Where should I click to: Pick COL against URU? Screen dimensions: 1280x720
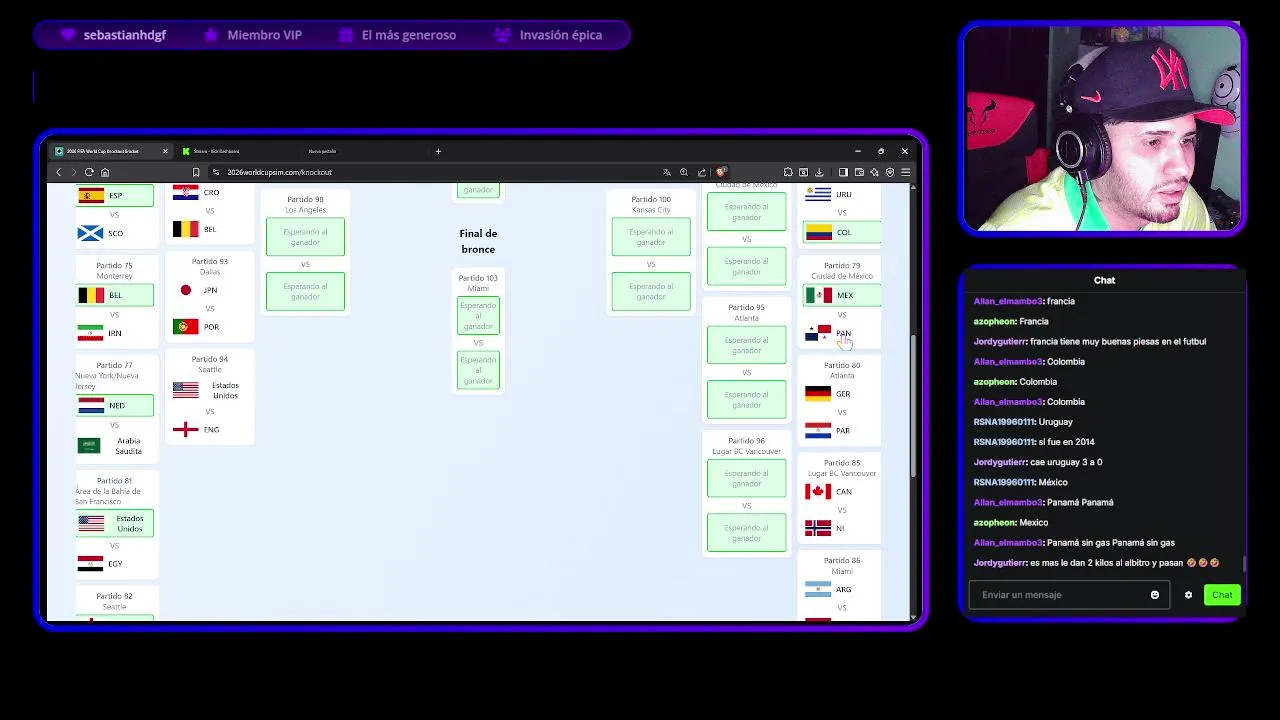(842, 232)
